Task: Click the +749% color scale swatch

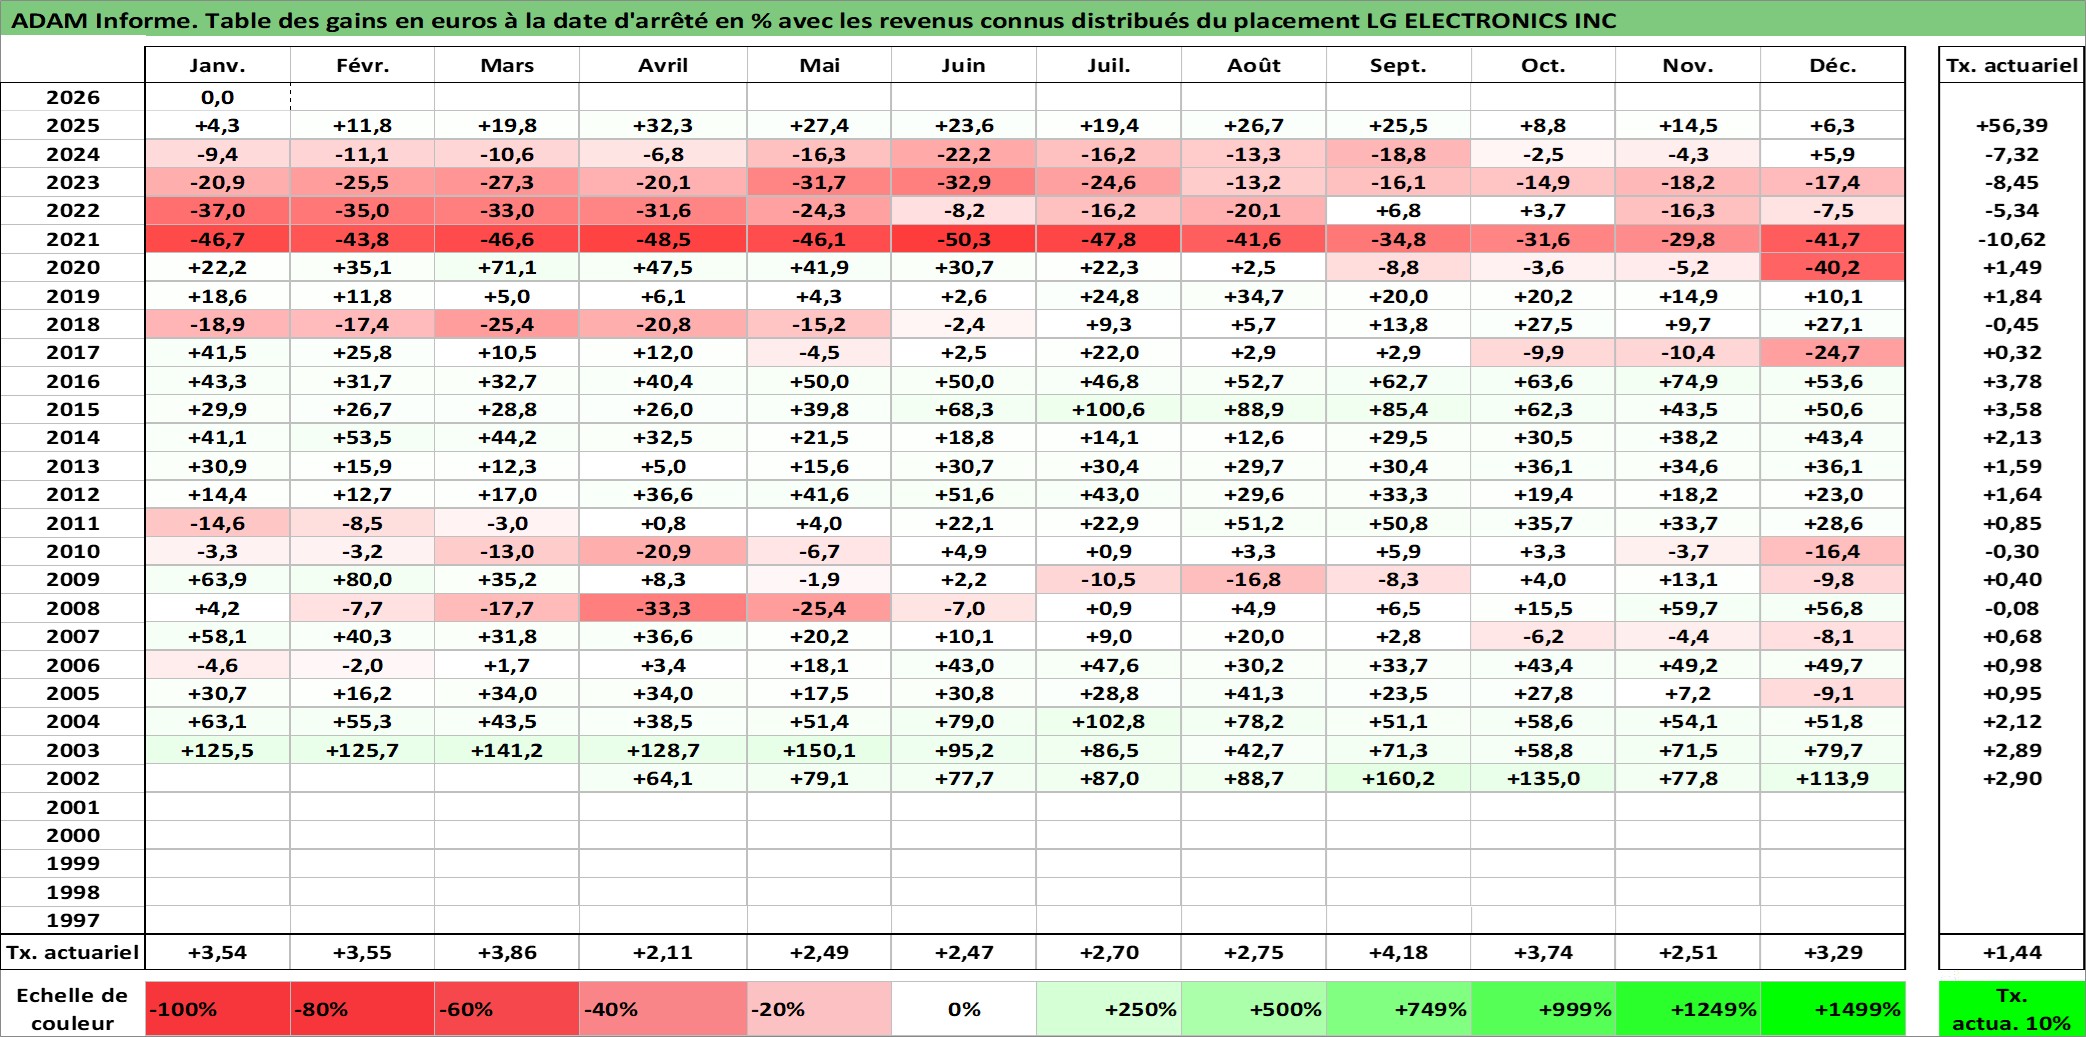Action: (1398, 1009)
